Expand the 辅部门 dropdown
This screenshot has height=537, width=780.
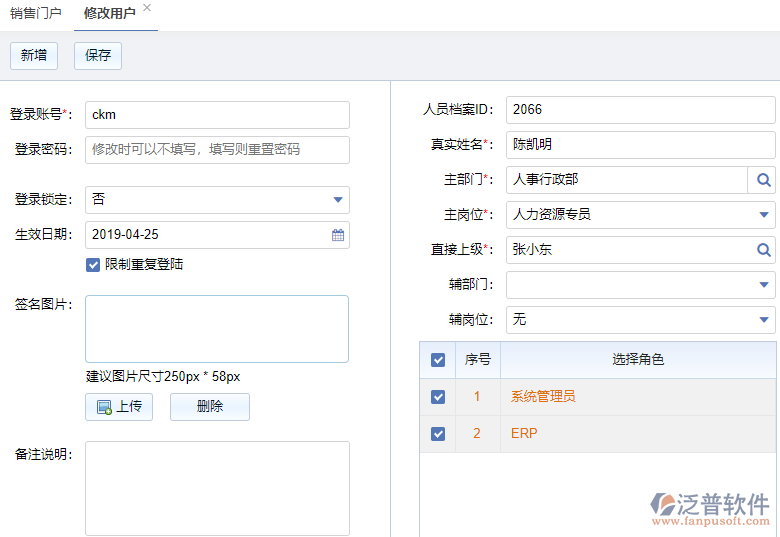click(764, 285)
